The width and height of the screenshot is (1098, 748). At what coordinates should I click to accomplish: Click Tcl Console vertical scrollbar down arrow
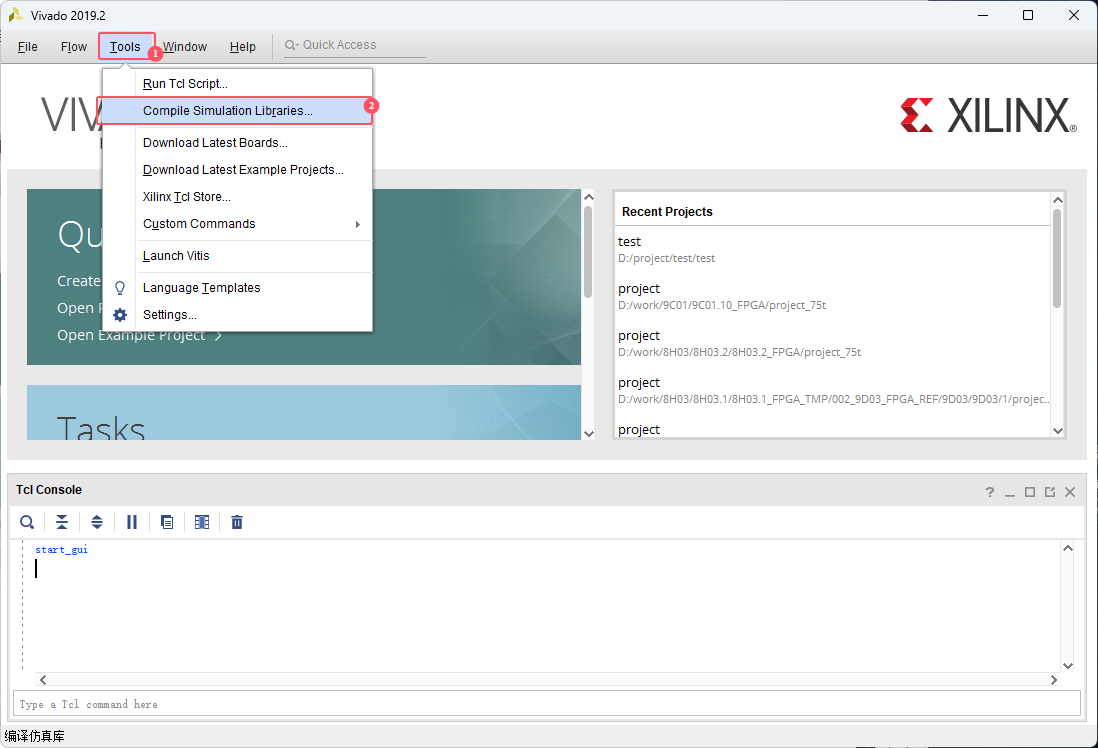pos(1067,666)
